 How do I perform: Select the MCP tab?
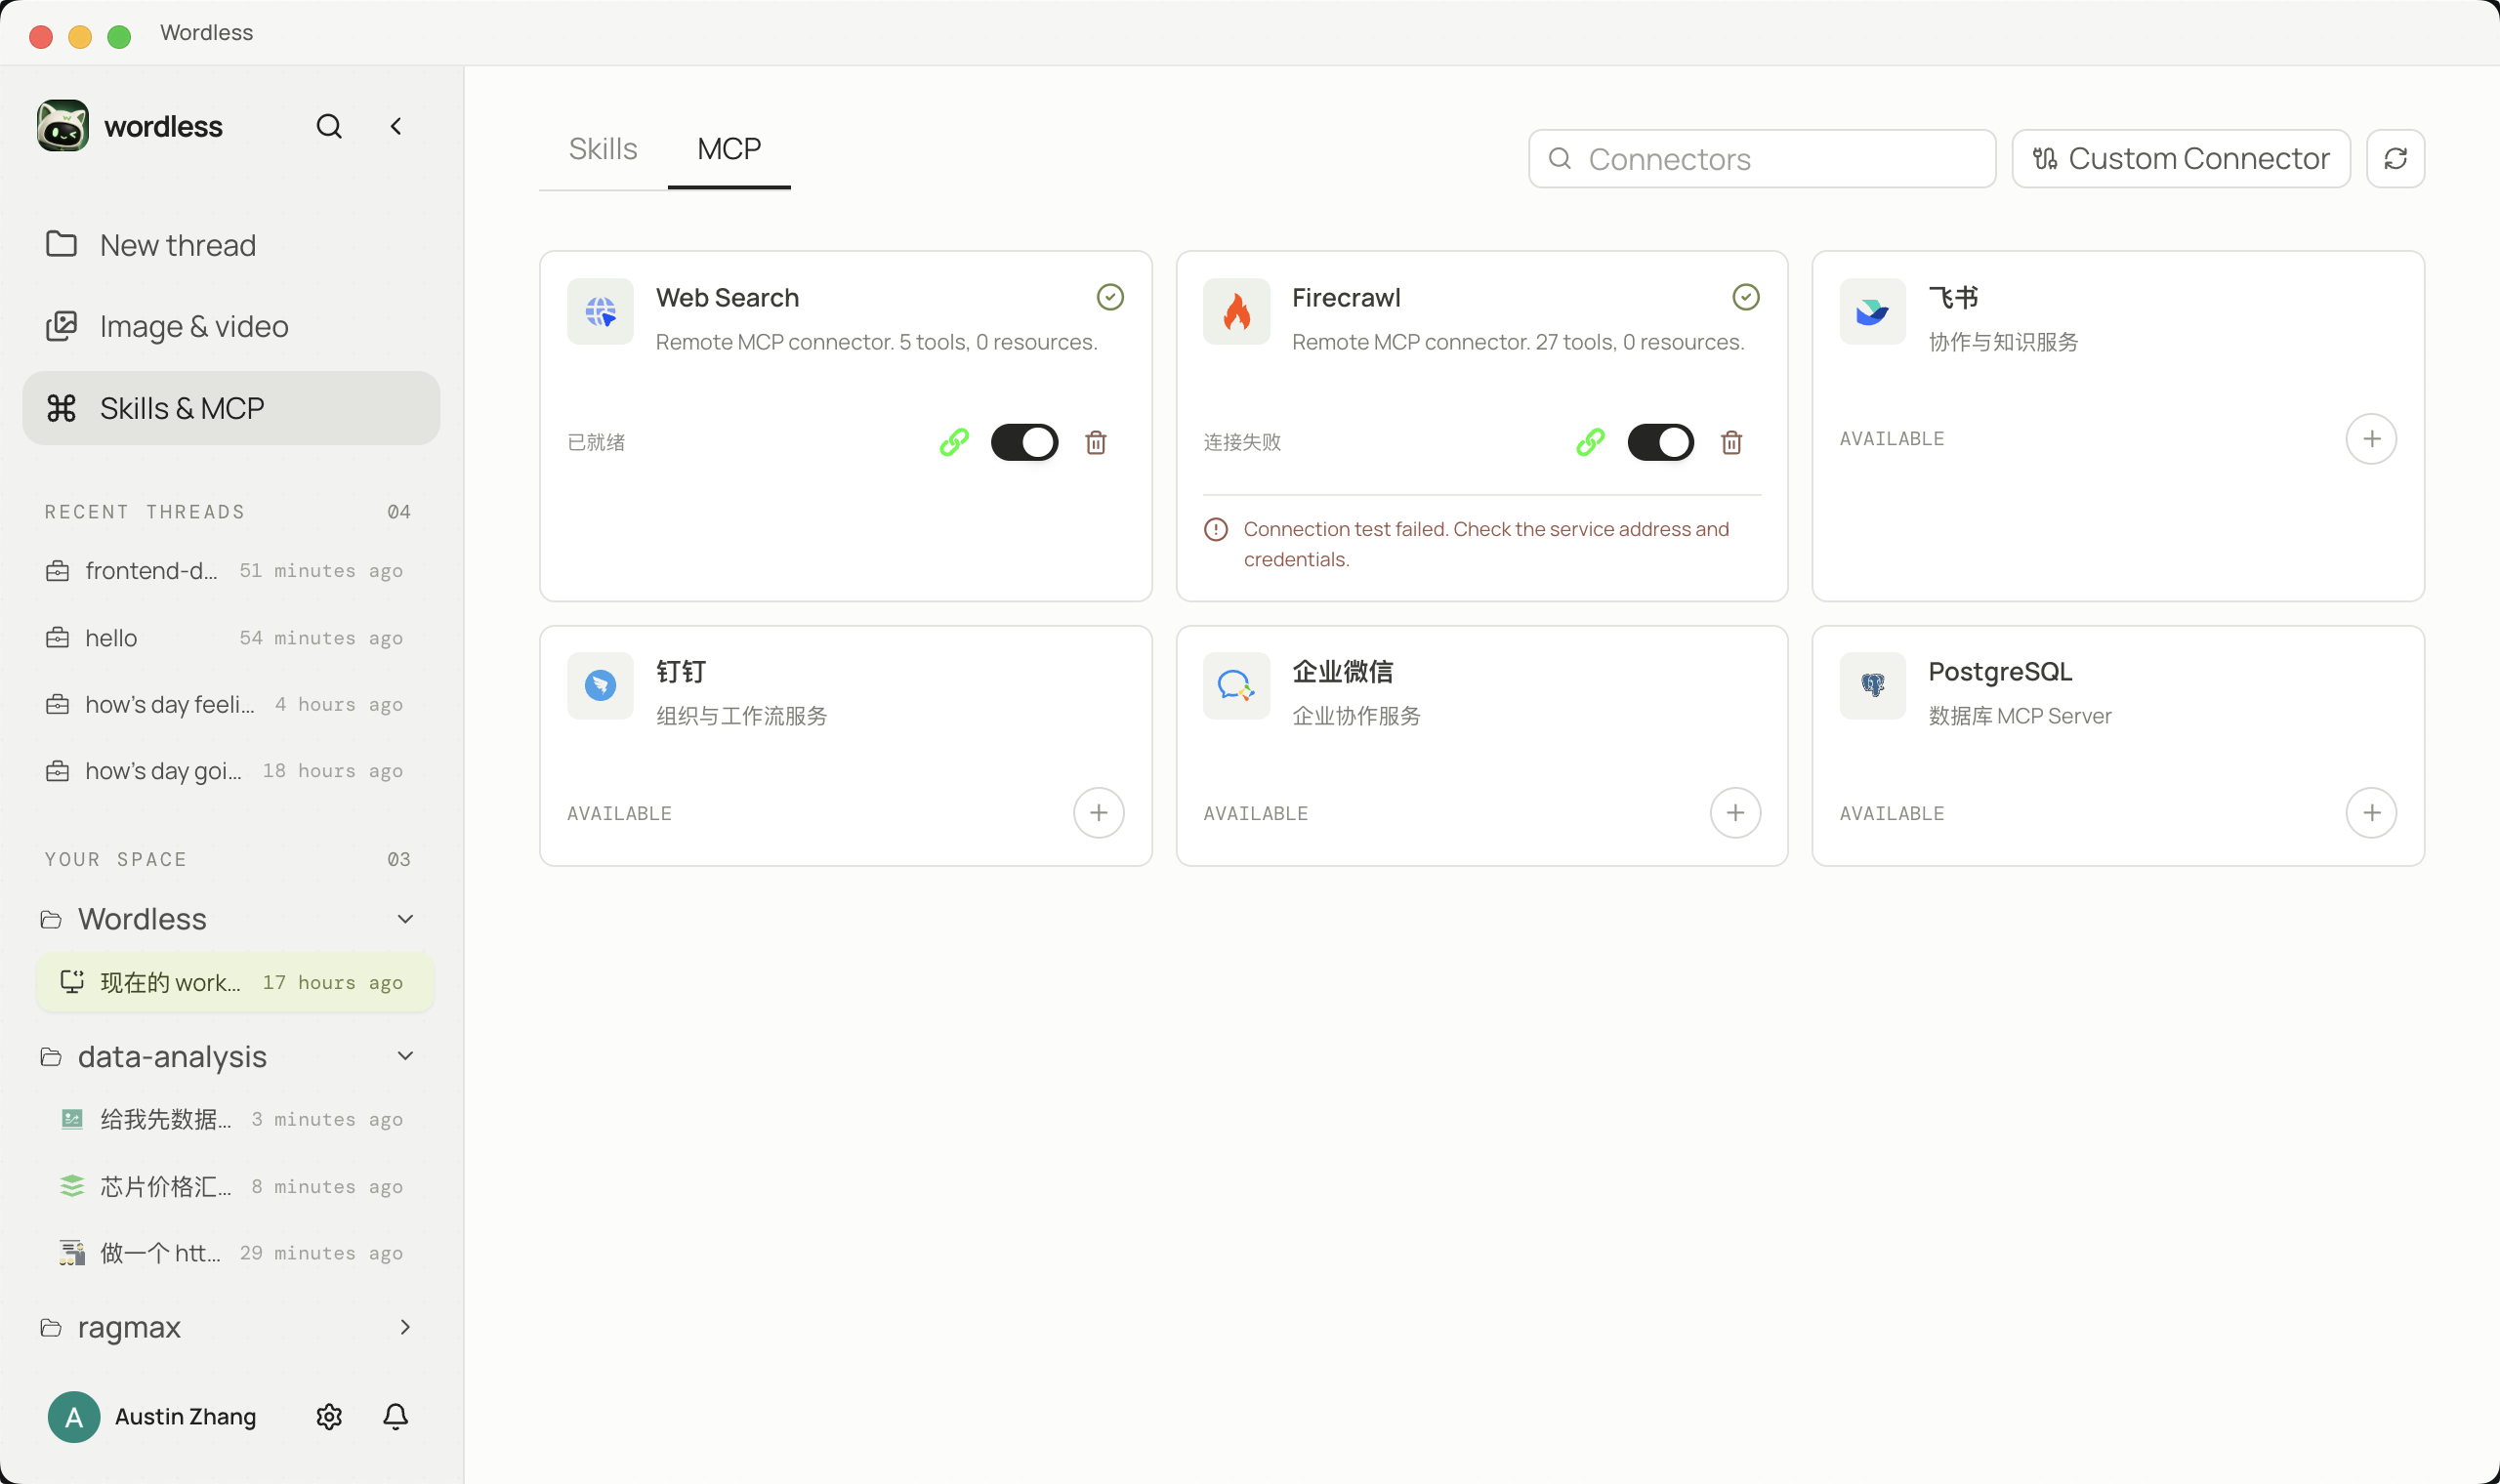729,149
